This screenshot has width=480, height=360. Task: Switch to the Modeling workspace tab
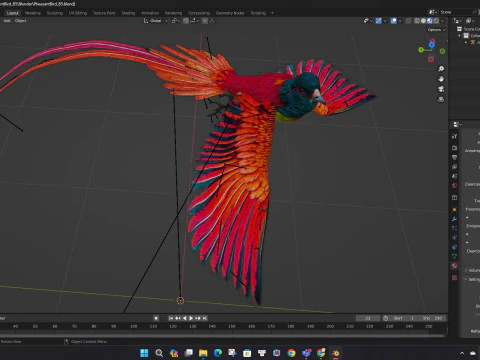tap(33, 13)
